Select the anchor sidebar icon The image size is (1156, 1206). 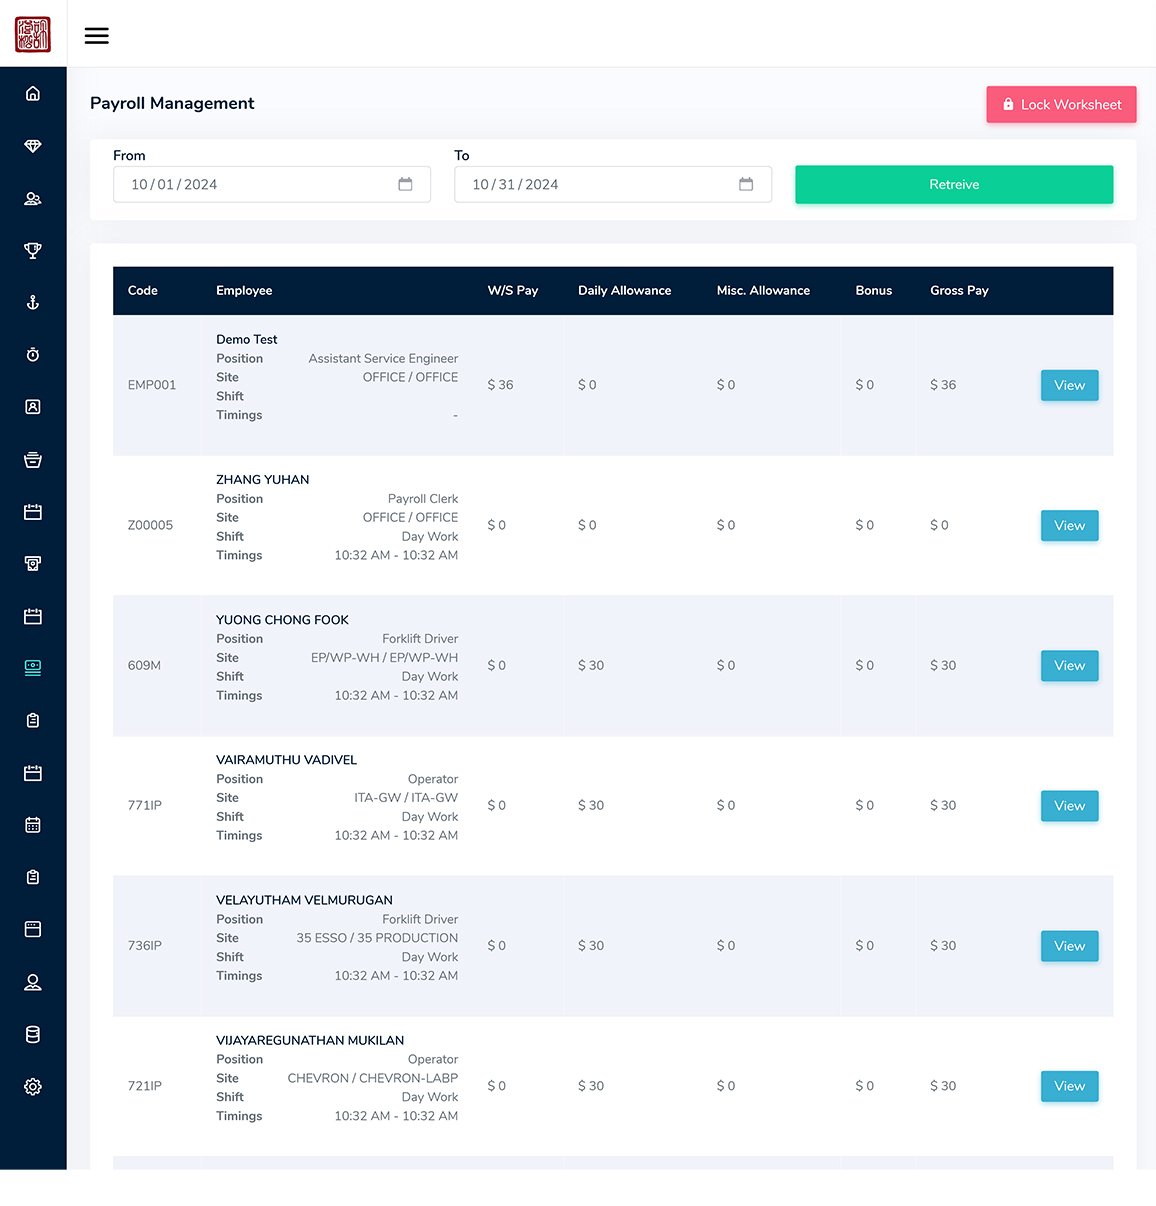[x=33, y=302]
